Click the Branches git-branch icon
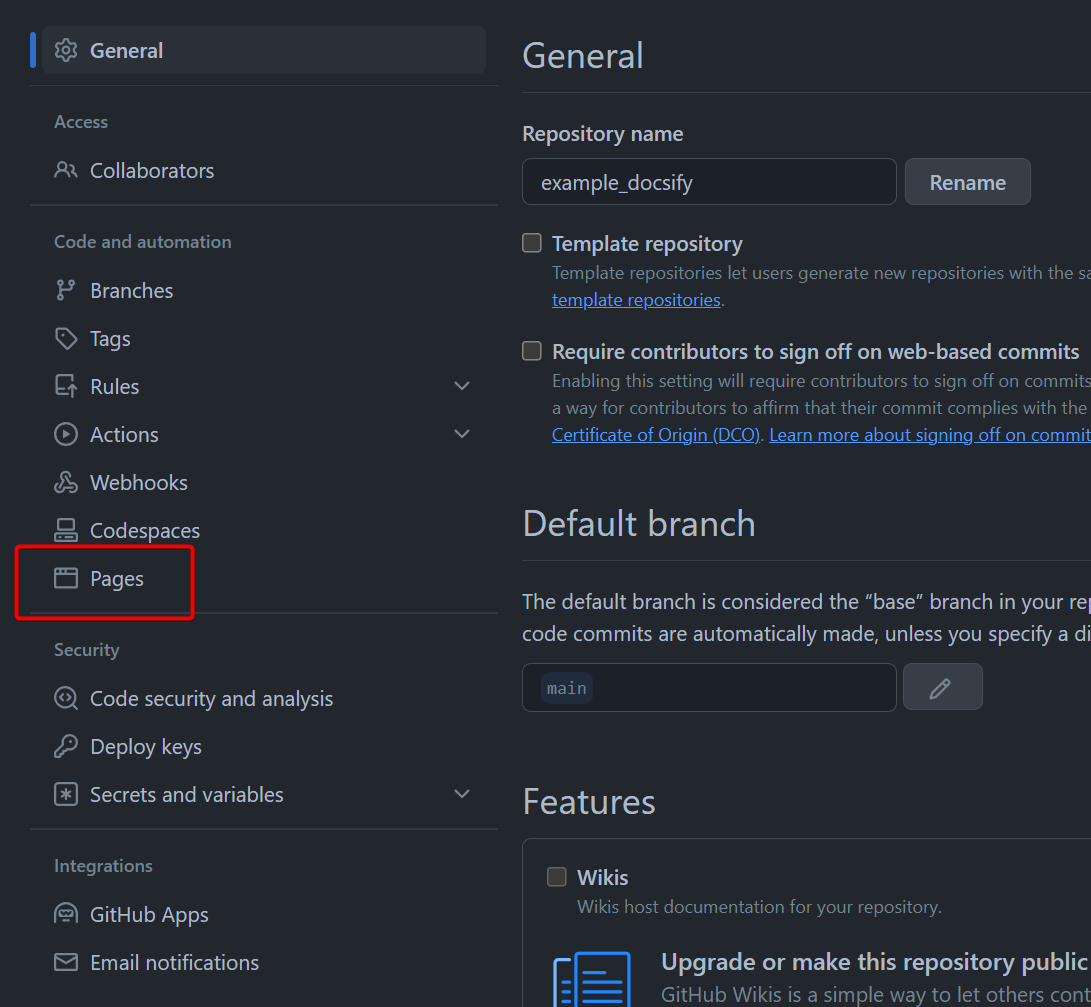 tap(66, 290)
